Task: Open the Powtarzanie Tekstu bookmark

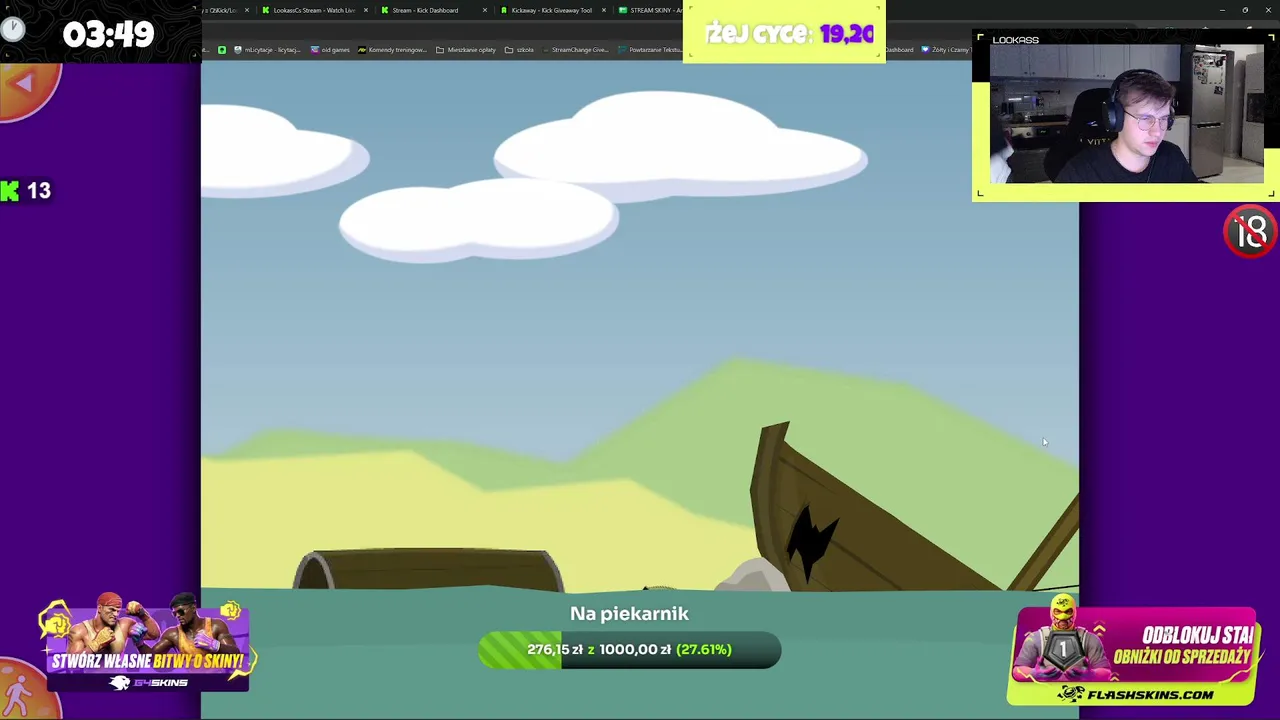Action: (650, 50)
